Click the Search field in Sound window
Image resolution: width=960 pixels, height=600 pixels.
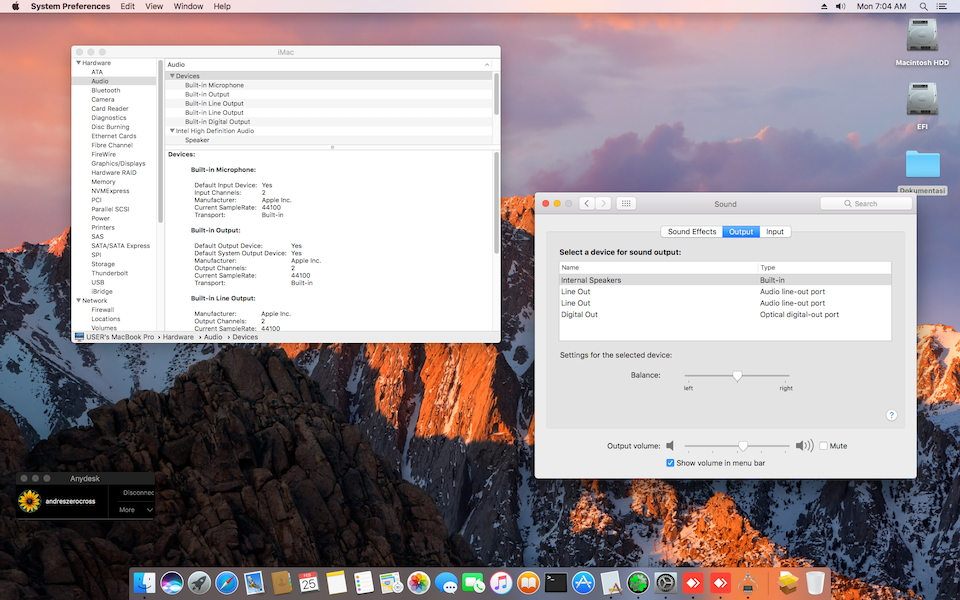pos(866,203)
